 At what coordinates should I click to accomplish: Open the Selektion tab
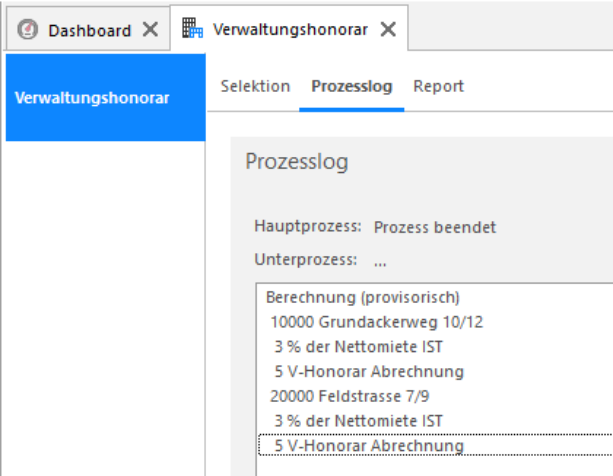point(255,86)
